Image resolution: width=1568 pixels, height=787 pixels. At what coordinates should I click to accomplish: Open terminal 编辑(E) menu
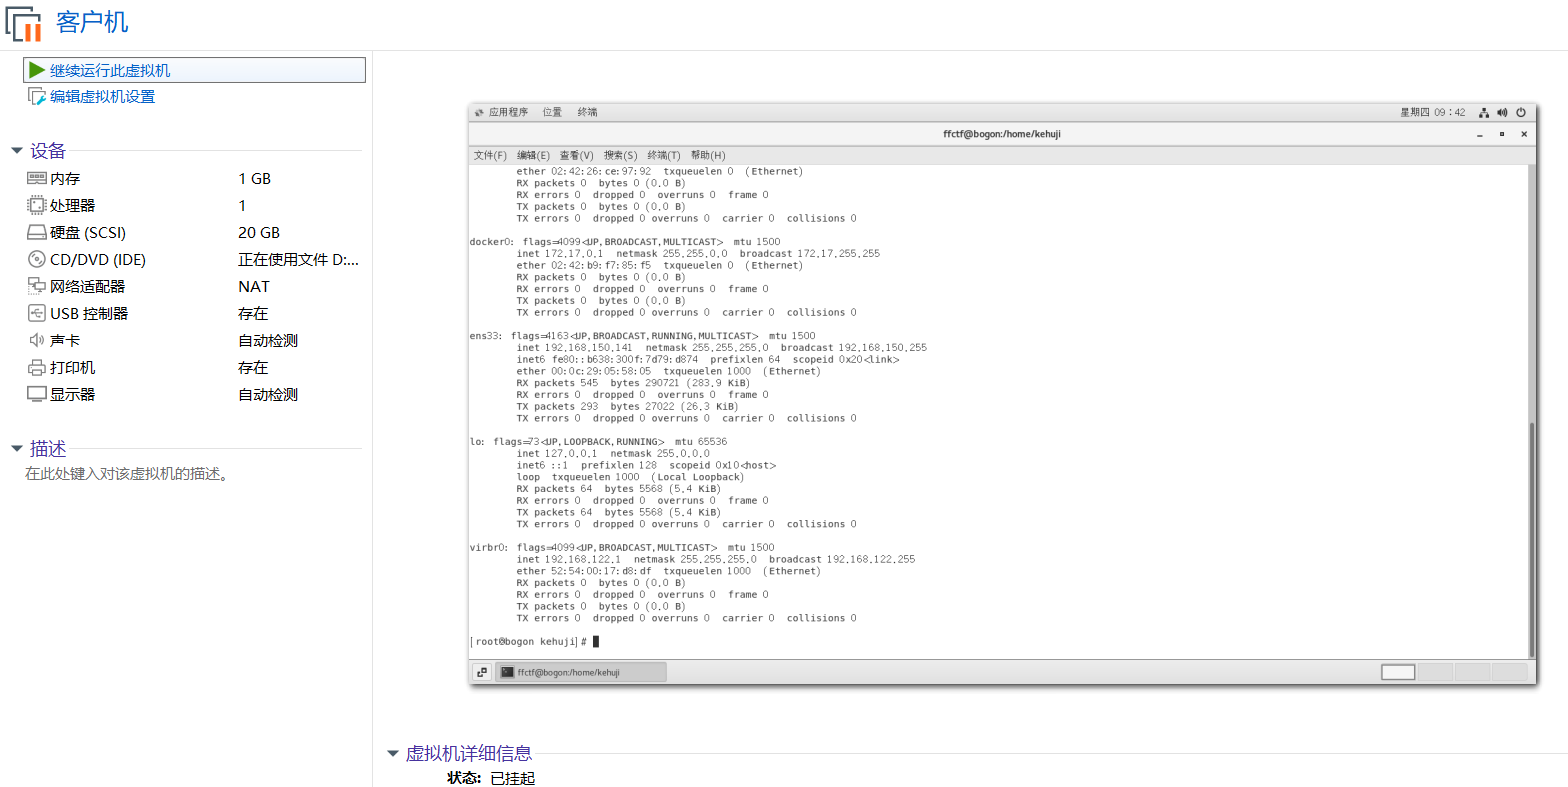tap(533, 155)
